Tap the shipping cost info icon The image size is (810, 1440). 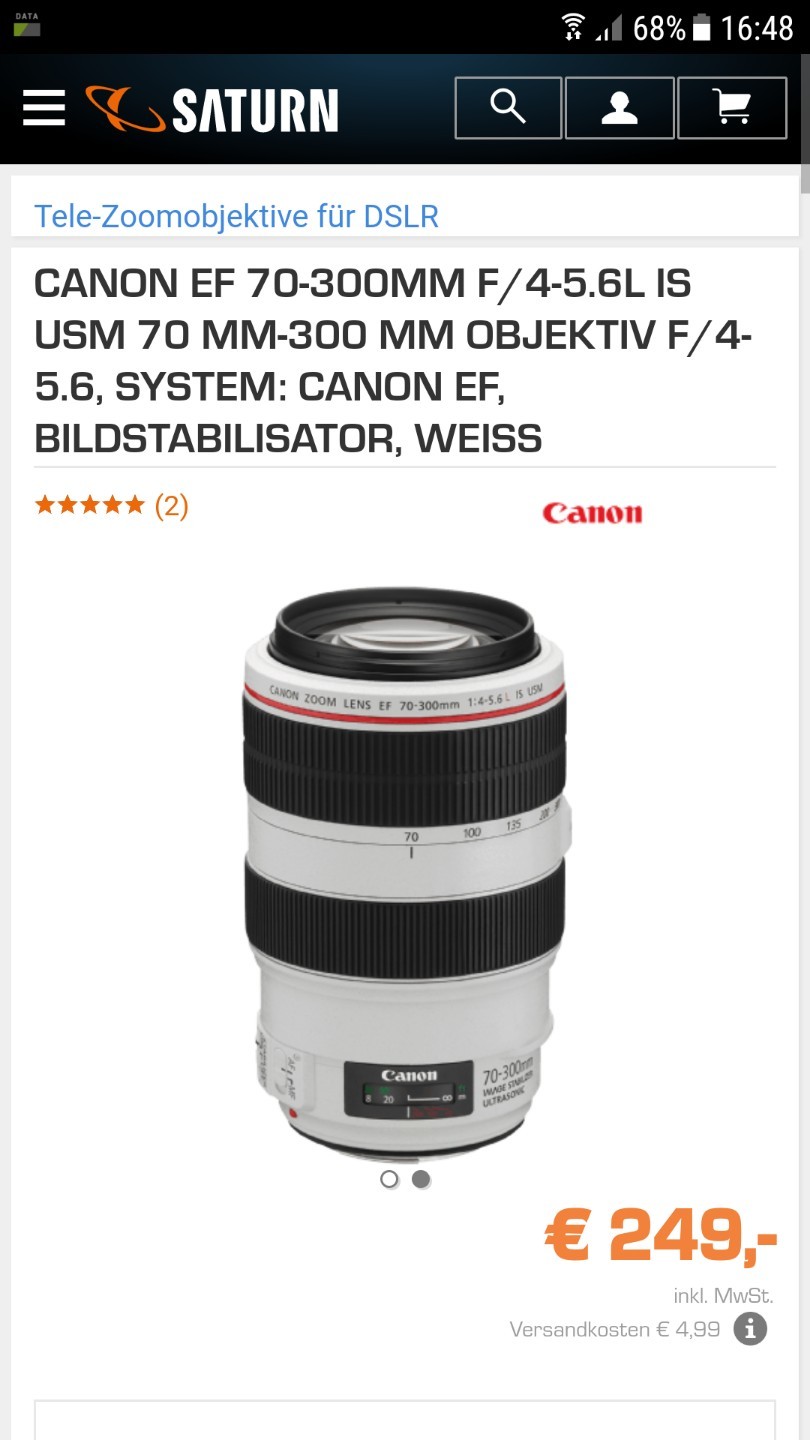click(x=750, y=1329)
